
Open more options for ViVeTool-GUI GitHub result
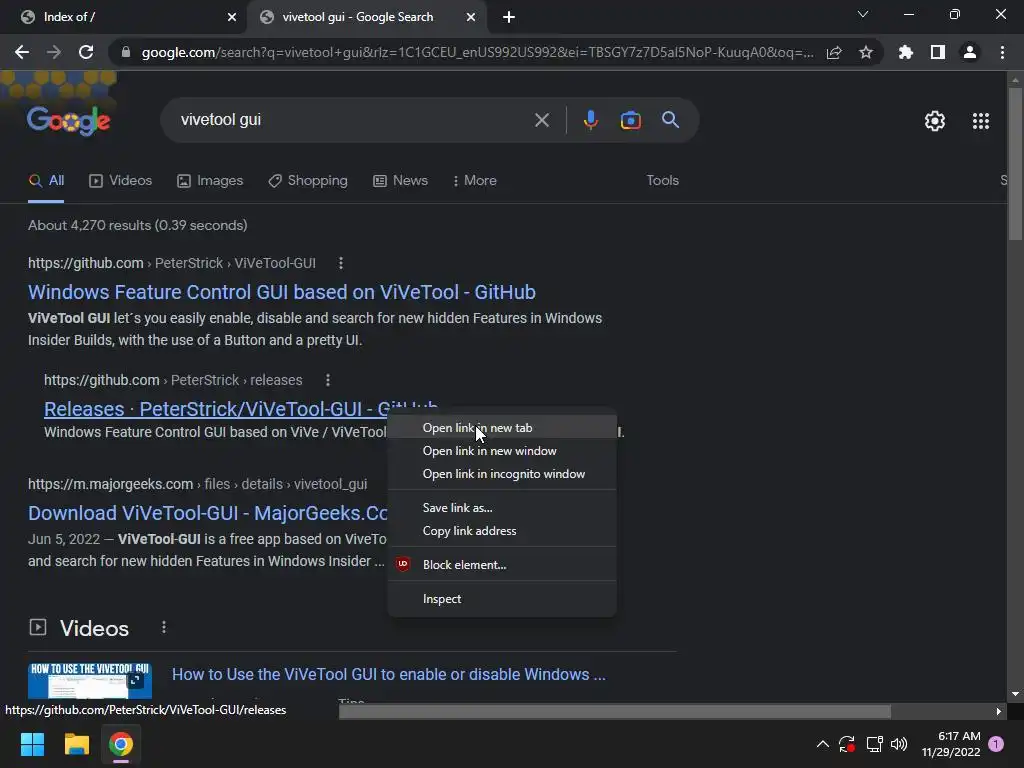click(340, 263)
